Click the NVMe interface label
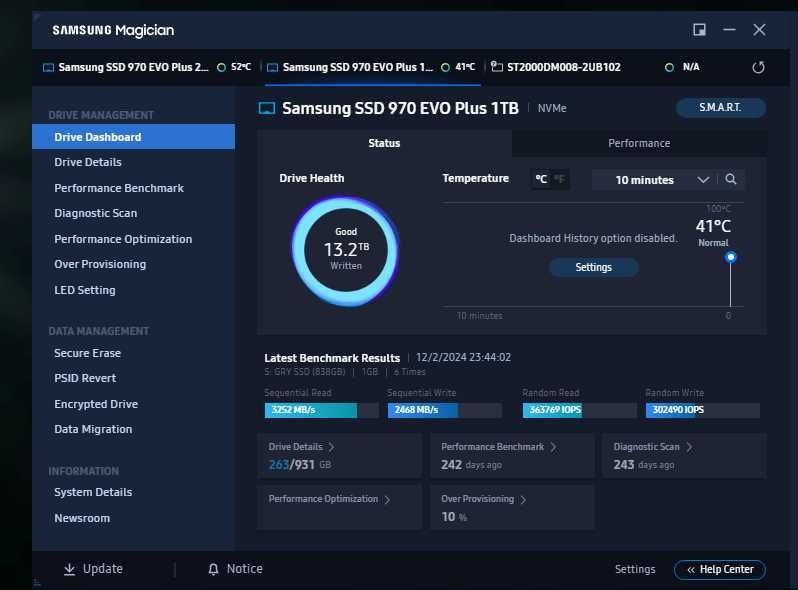The image size is (798, 590). point(552,108)
